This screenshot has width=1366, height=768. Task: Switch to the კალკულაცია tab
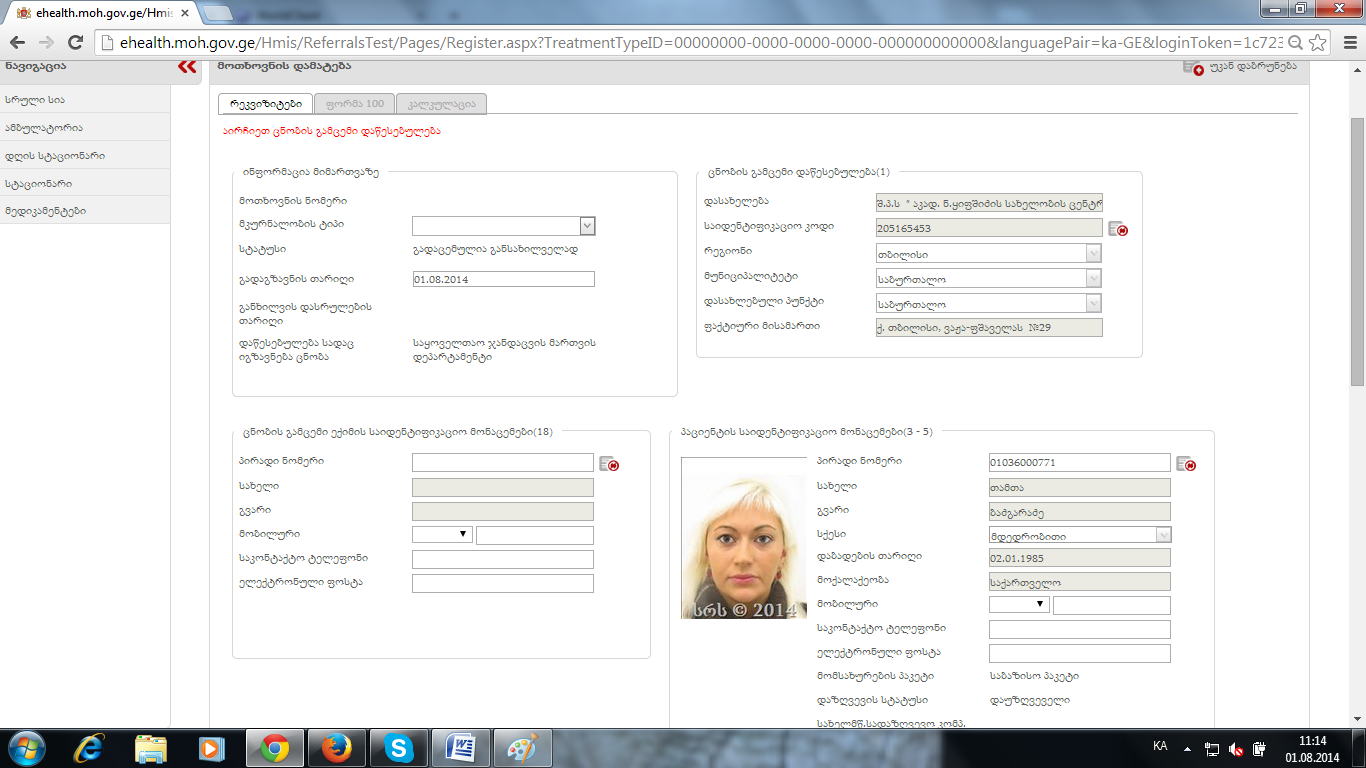click(x=441, y=104)
